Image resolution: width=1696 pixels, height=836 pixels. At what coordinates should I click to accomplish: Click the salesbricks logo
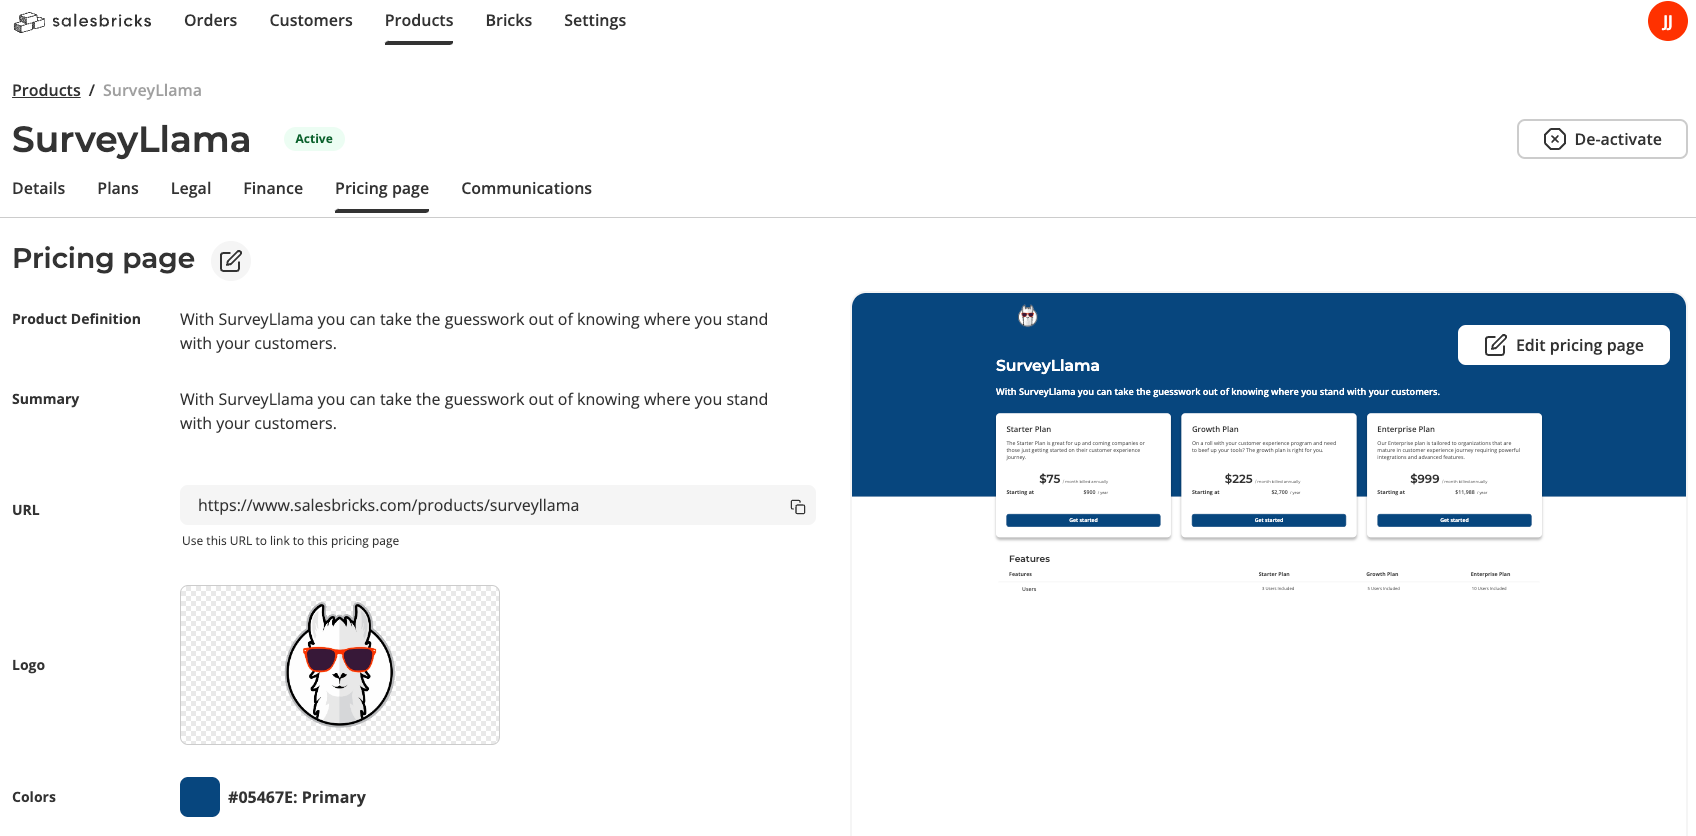(x=82, y=21)
